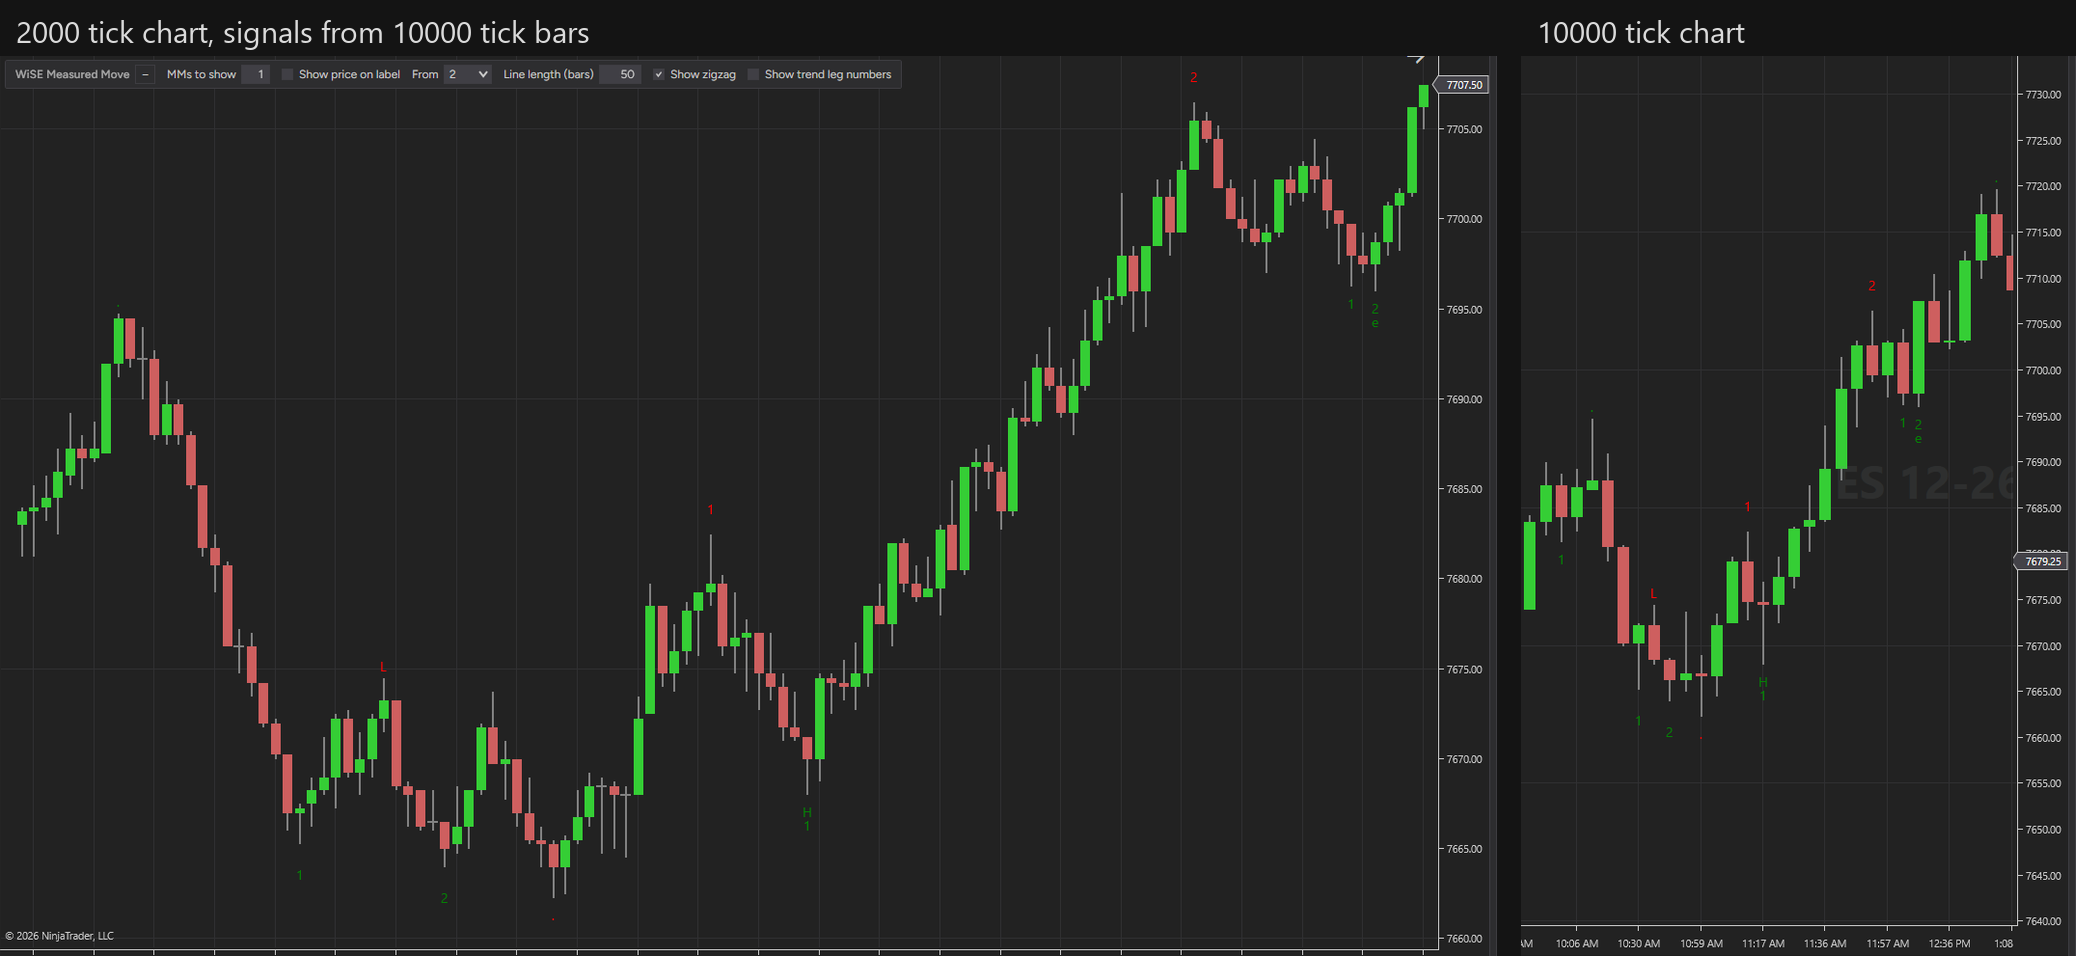Click the 11:17 AM time label

click(1763, 943)
